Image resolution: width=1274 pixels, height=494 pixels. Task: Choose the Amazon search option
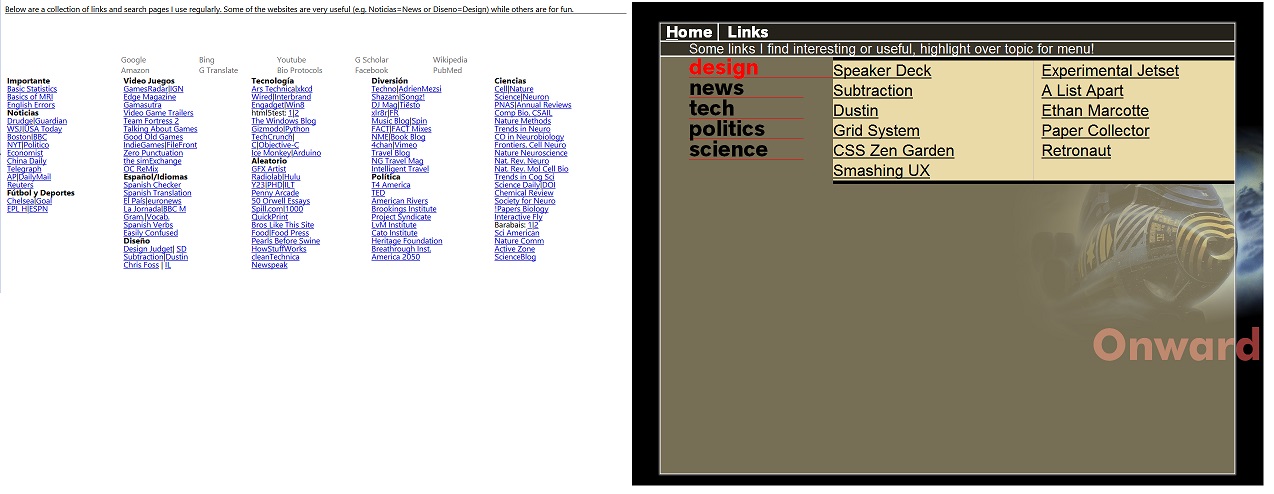tap(135, 71)
